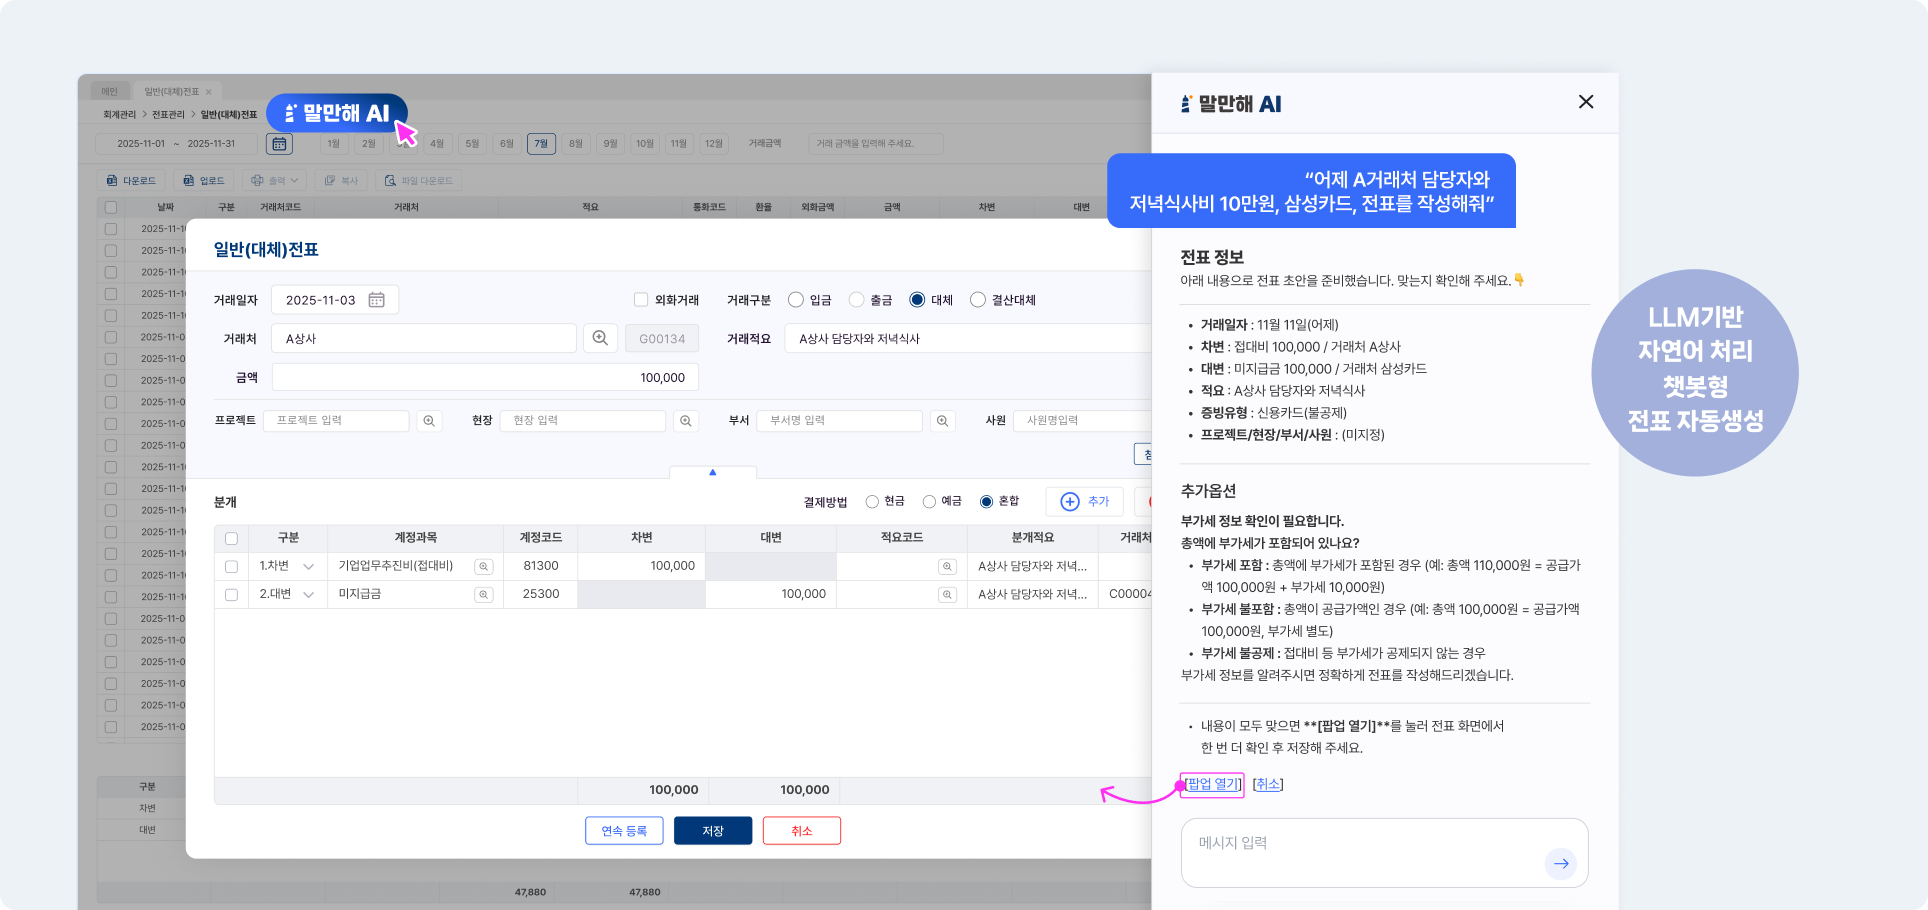Collapse the header section with the triangle handle
Image resolution: width=1928 pixels, height=910 pixels.
(x=713, y=472)
